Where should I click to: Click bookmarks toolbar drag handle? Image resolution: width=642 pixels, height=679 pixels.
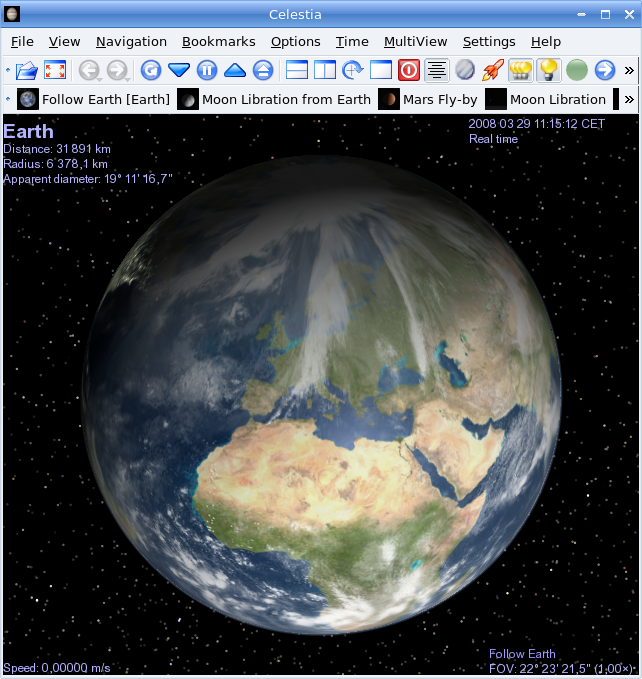(x=8, y=100)
